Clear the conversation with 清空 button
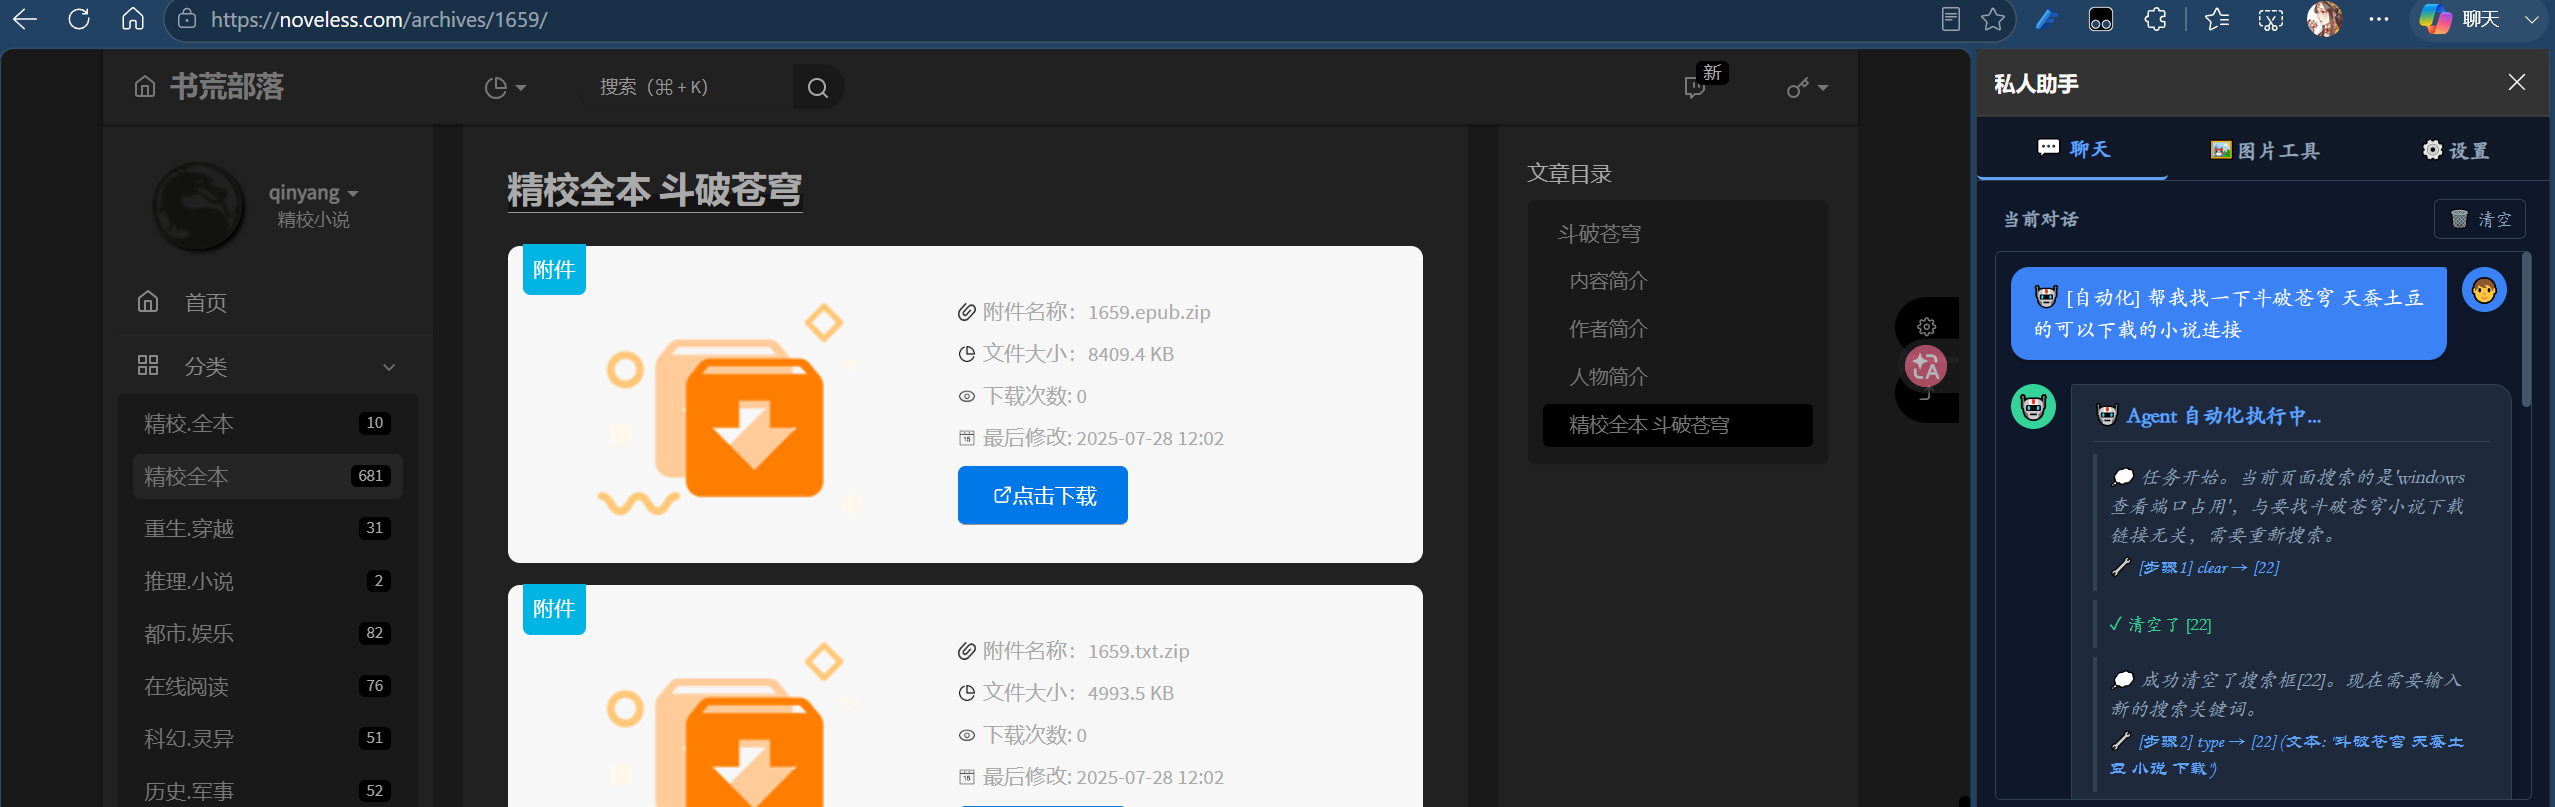Image resolution: width=2555 pixels, height=807 pixels. click(2479, 219)
